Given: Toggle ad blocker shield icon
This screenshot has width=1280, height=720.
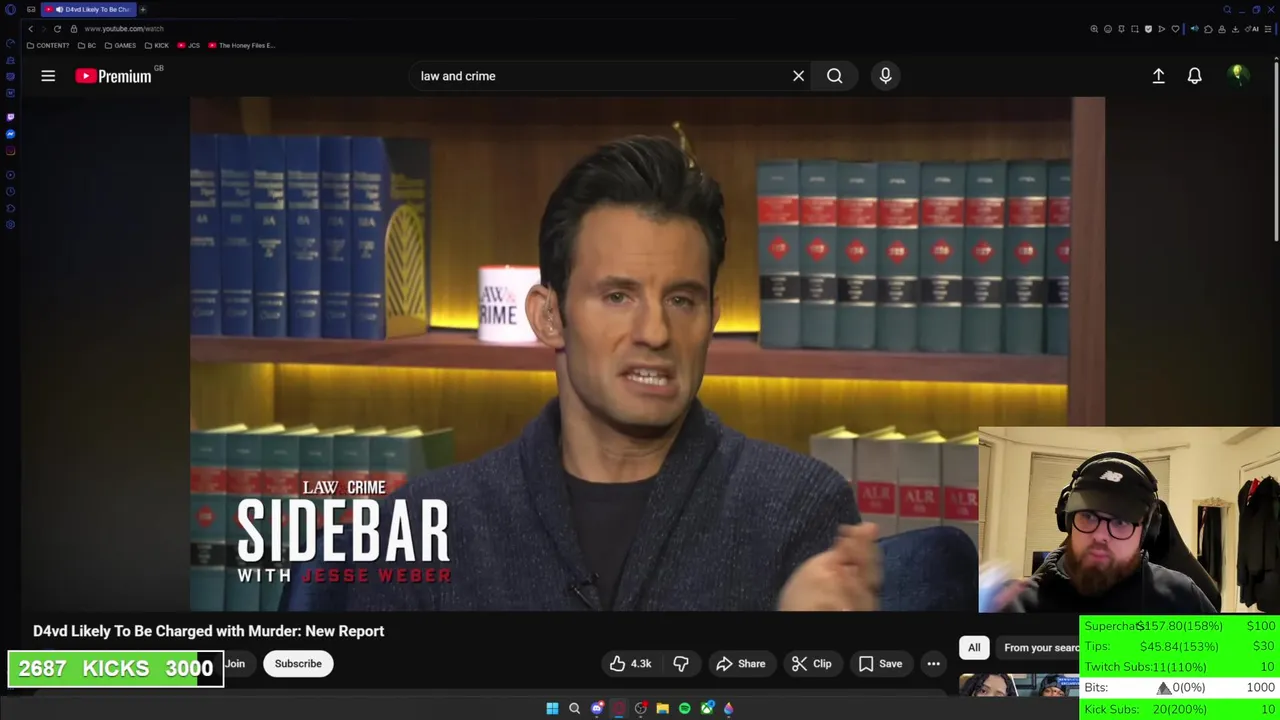Looking at the screenshot, I should [1148, 29].
